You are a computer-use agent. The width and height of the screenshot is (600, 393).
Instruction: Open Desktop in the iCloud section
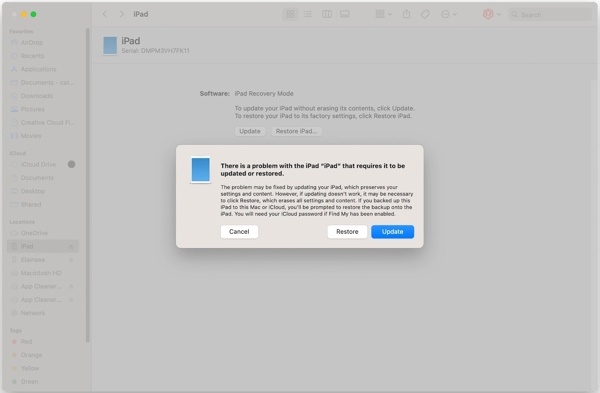pyautogui.click(x=43, y=191)
